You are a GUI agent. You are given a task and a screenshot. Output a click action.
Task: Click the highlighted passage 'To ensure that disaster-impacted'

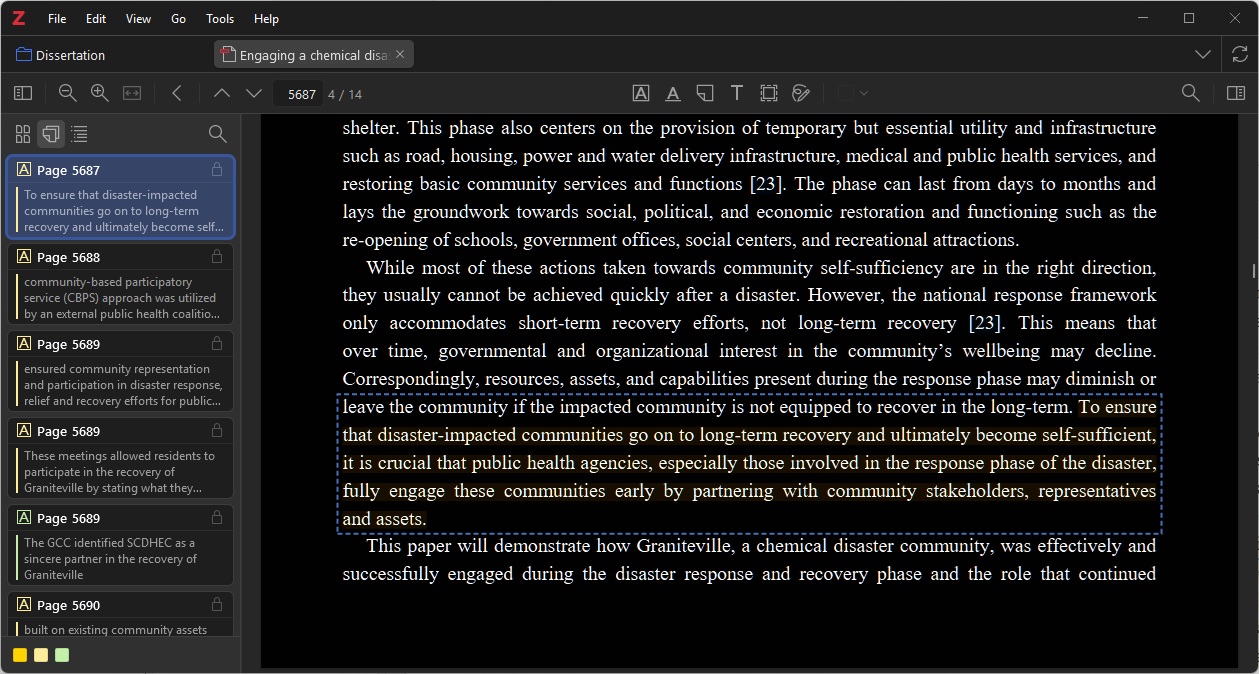(x=749, y=463)
